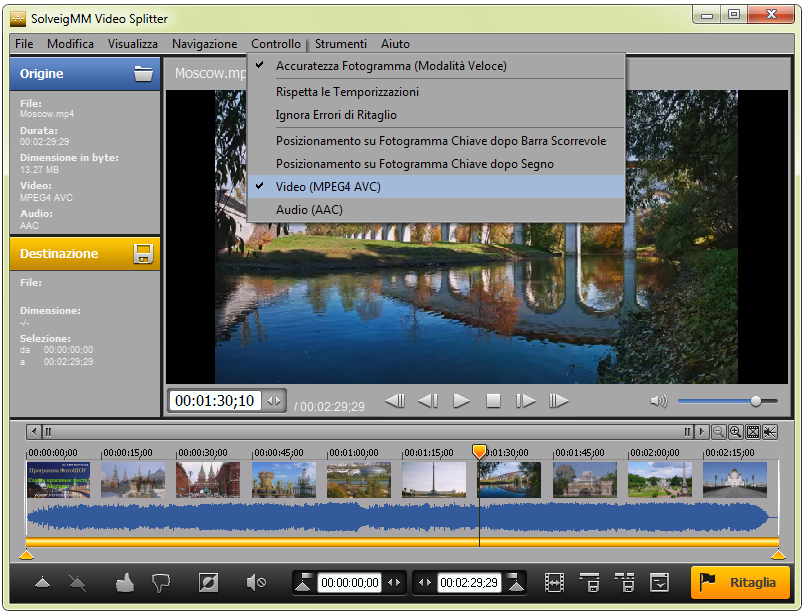This screenshot has height=615, width=805.
Task: Open the Aiuto menu
Action: 395,44
